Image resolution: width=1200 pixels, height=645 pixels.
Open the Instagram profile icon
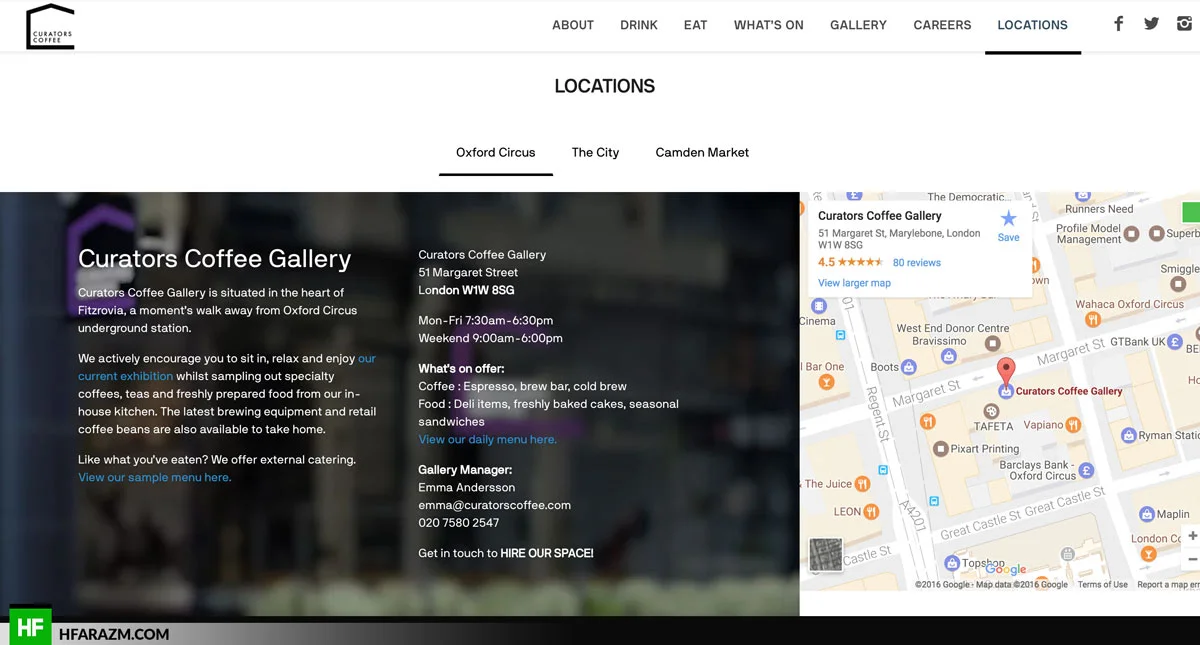1185,24
